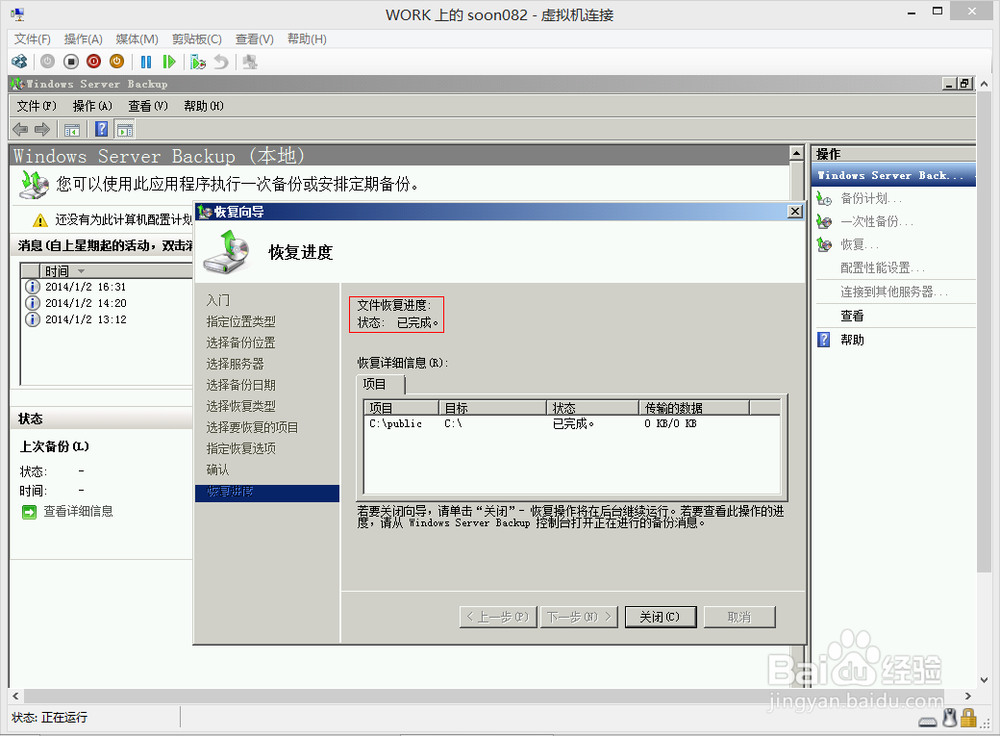Toggle the console tree visibility icon

click(x=71, y=129)
